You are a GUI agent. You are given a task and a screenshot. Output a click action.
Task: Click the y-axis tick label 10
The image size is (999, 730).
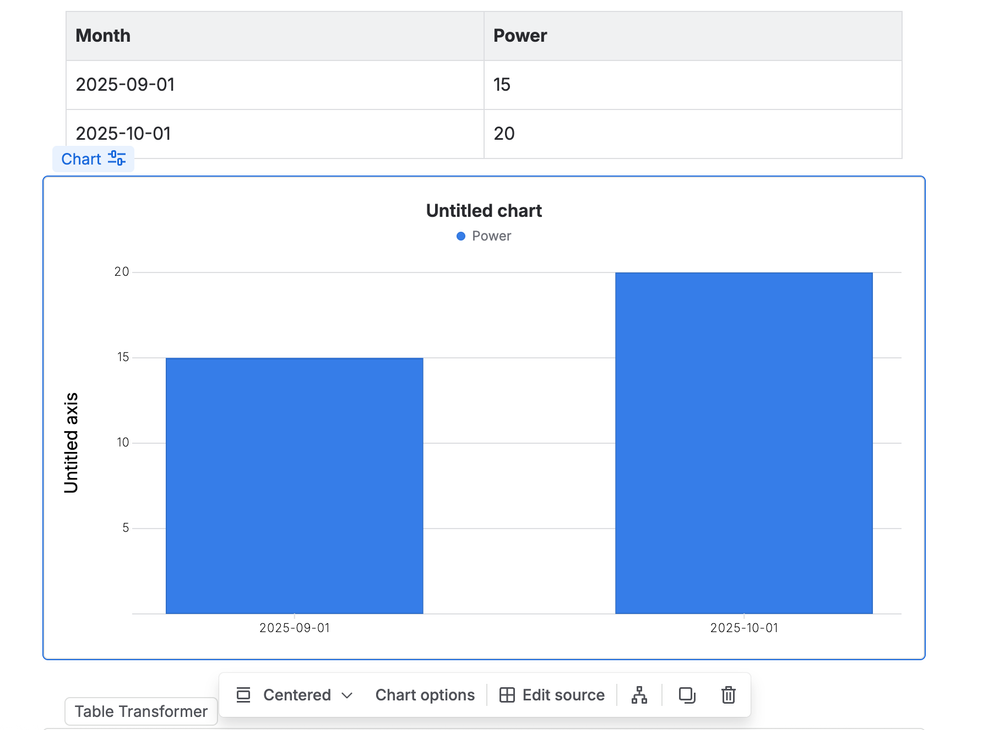(x=123, y=443)
